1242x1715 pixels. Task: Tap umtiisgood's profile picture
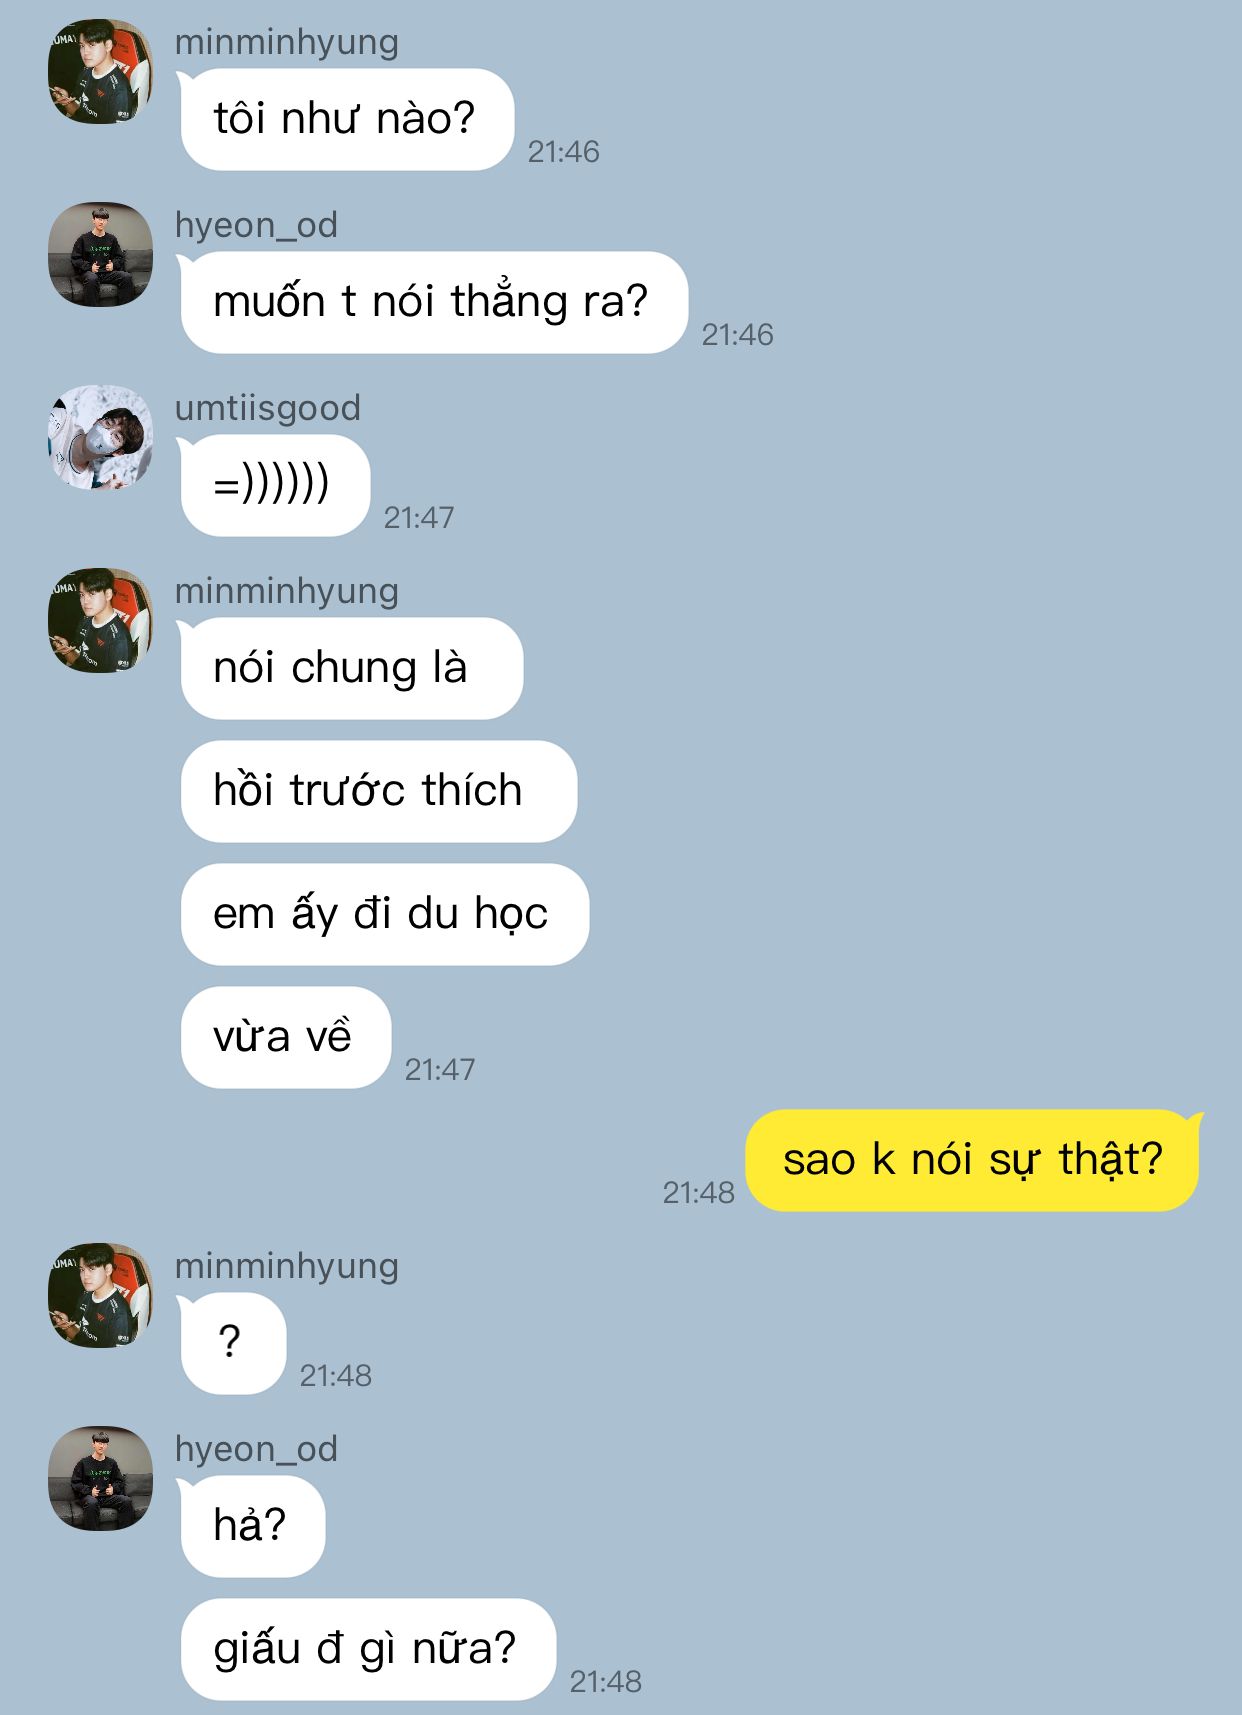(x=100, y=437)
